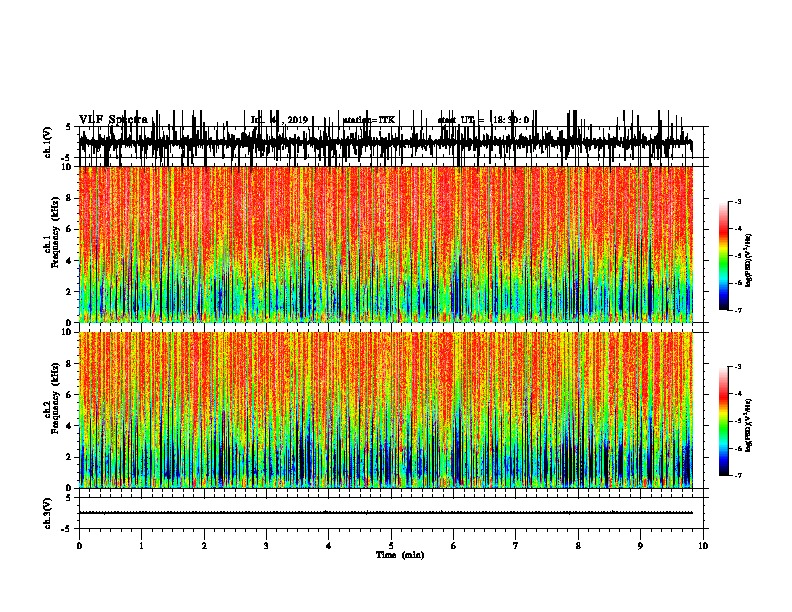Click the "4" tick on the time axis
The height and width of the screenshot is (612, 792).
(329, 546)
